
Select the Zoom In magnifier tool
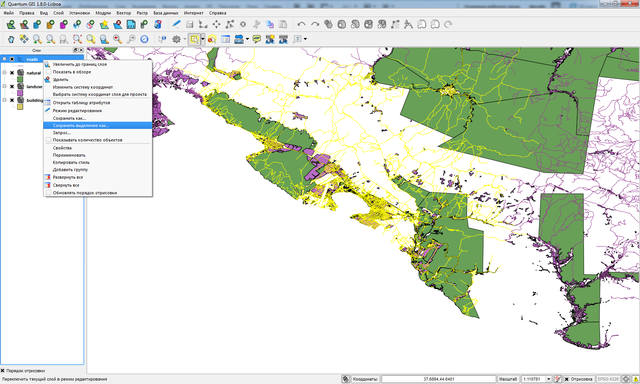click(37, 39)
